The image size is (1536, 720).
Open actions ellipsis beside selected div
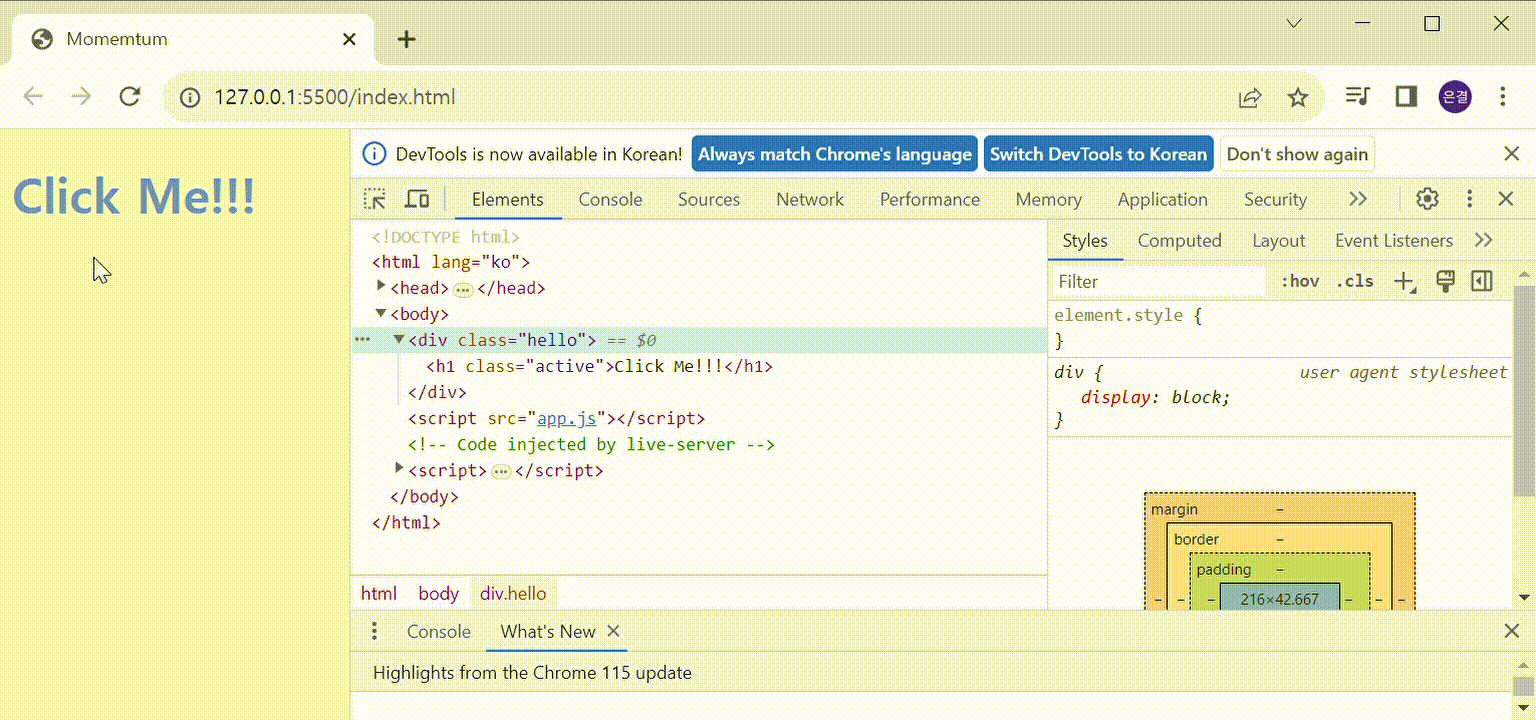coord(362,340)
